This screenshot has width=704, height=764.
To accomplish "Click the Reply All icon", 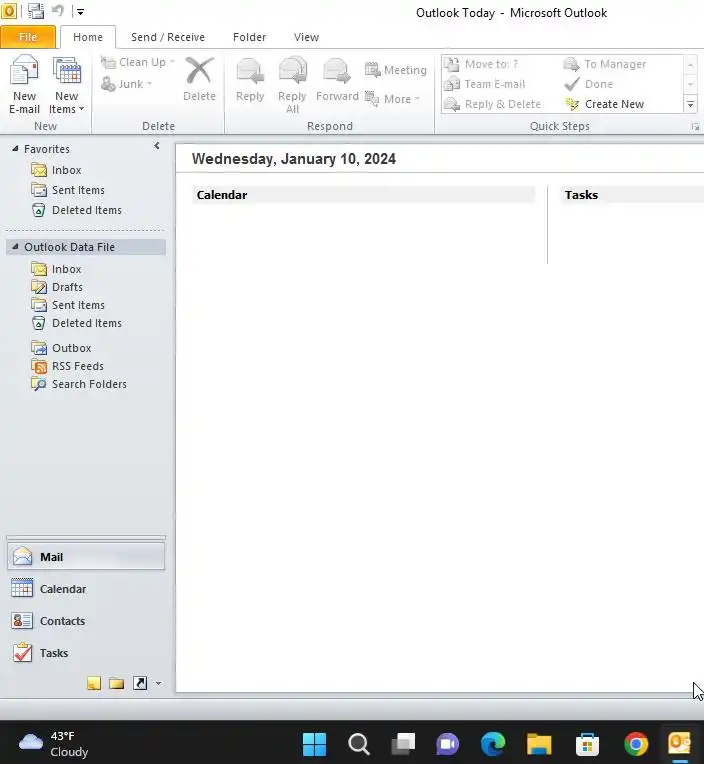I will pyautogui.click(x=292, y=85).
